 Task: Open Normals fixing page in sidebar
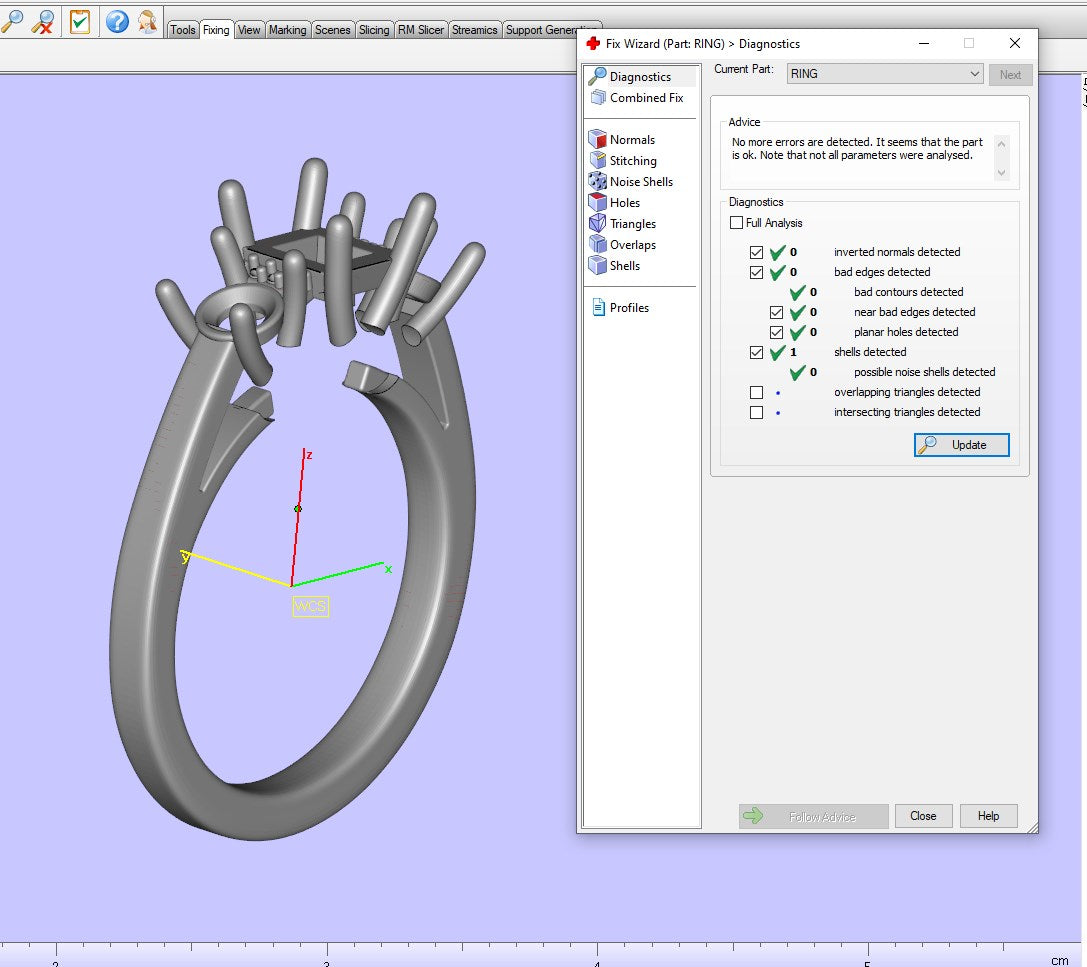(631, 140)
